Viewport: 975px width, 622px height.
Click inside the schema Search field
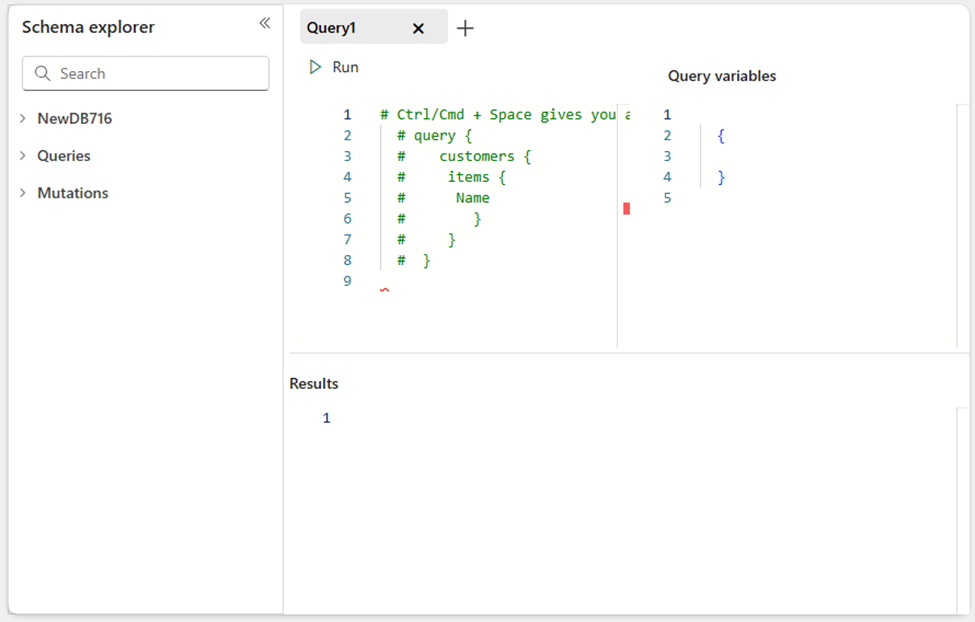[145, 73]
